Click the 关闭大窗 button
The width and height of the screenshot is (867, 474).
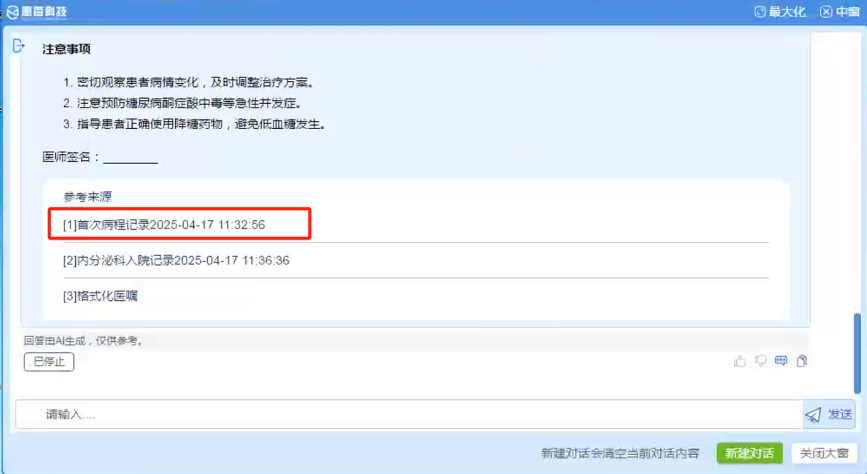(x=824, y=453)
